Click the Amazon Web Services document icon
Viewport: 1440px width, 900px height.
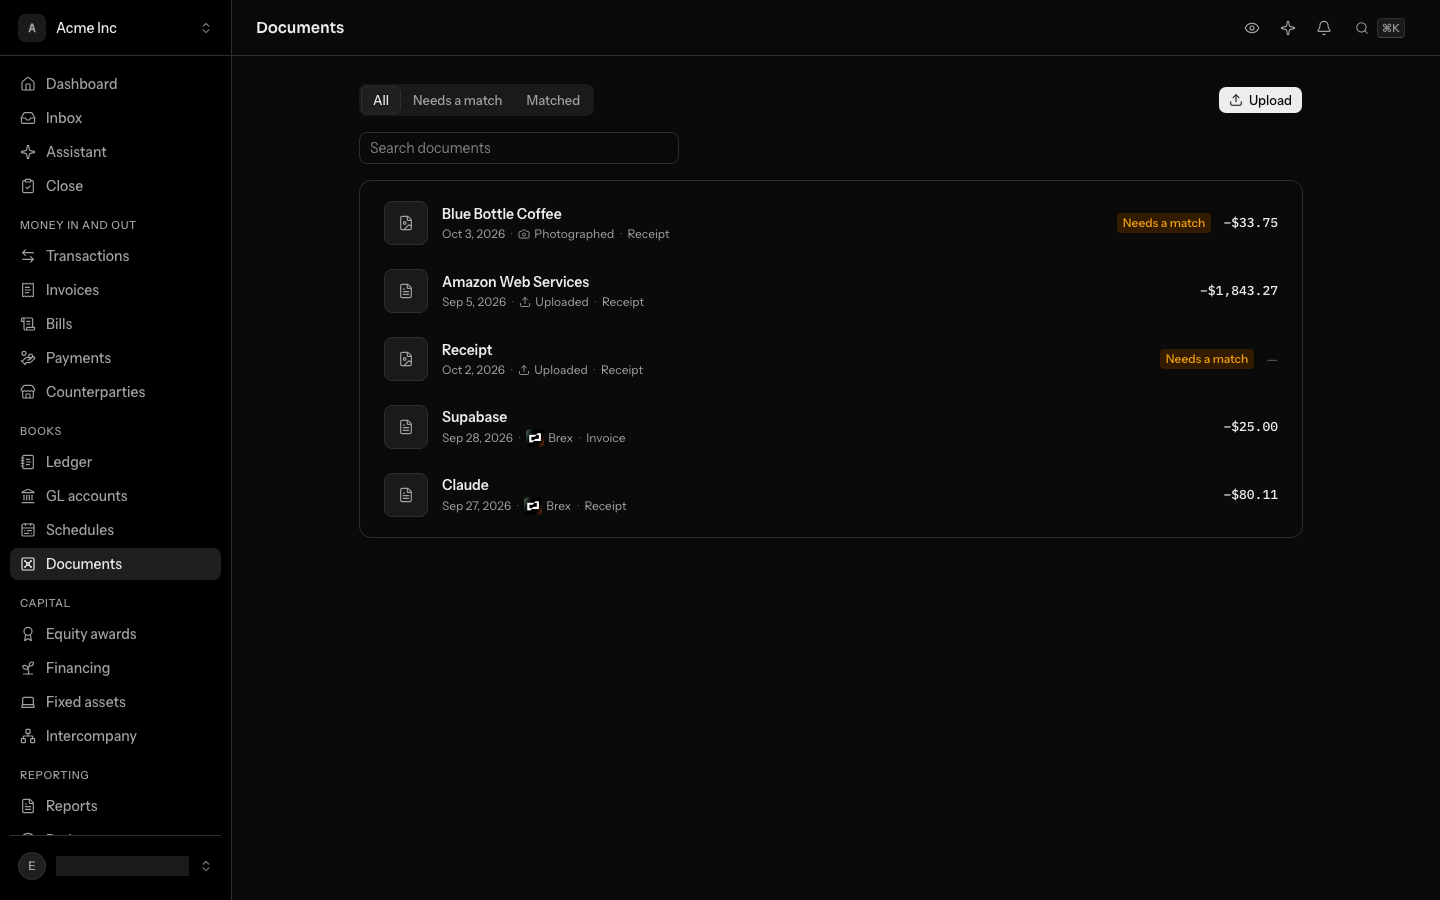coord(406,291)
